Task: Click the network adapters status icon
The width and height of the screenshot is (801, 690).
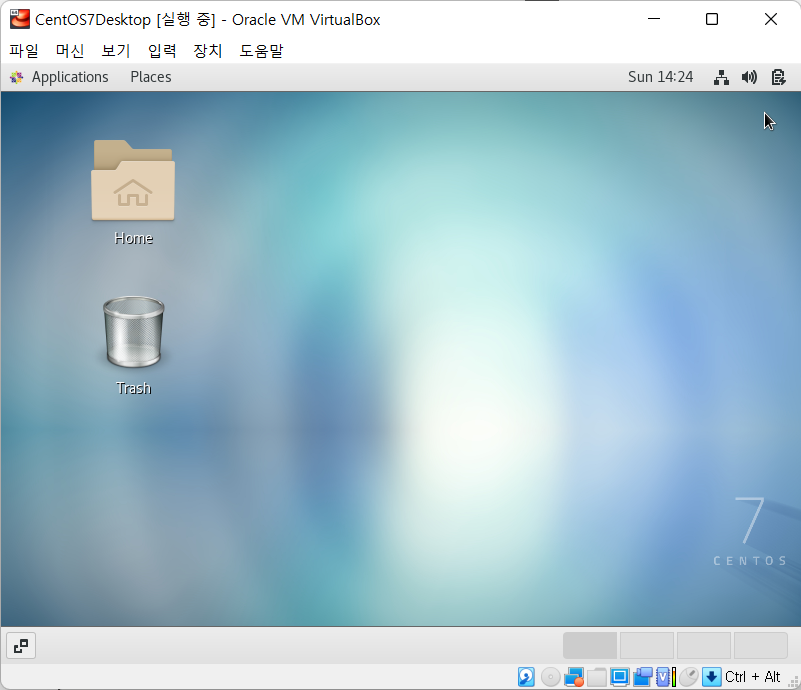Action: (x=574, y=677)
